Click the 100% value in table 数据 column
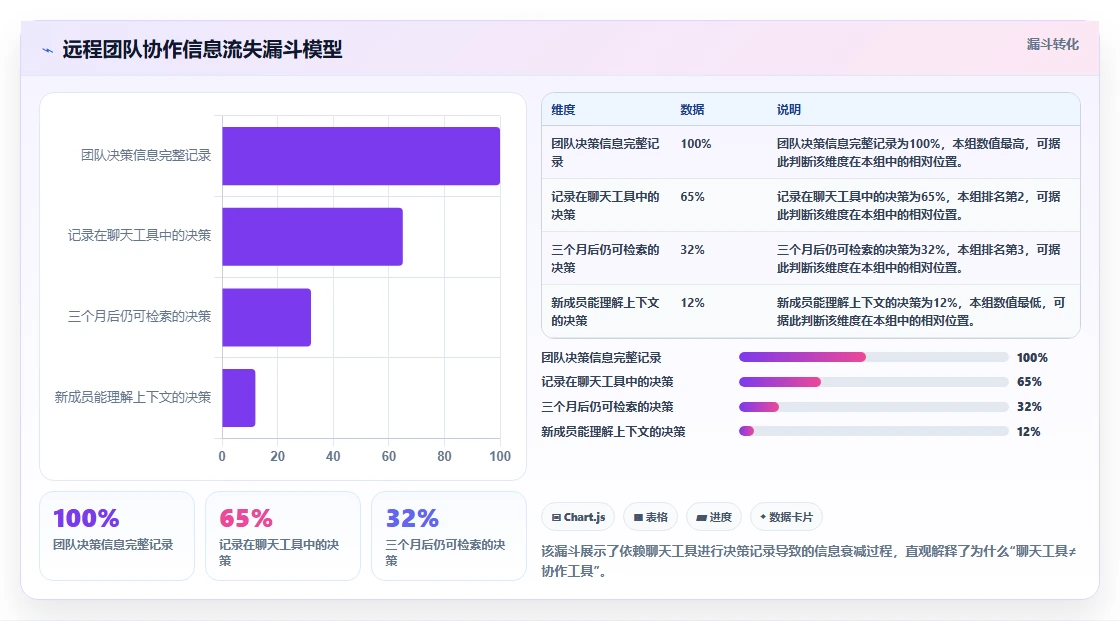 click(696, 144)
